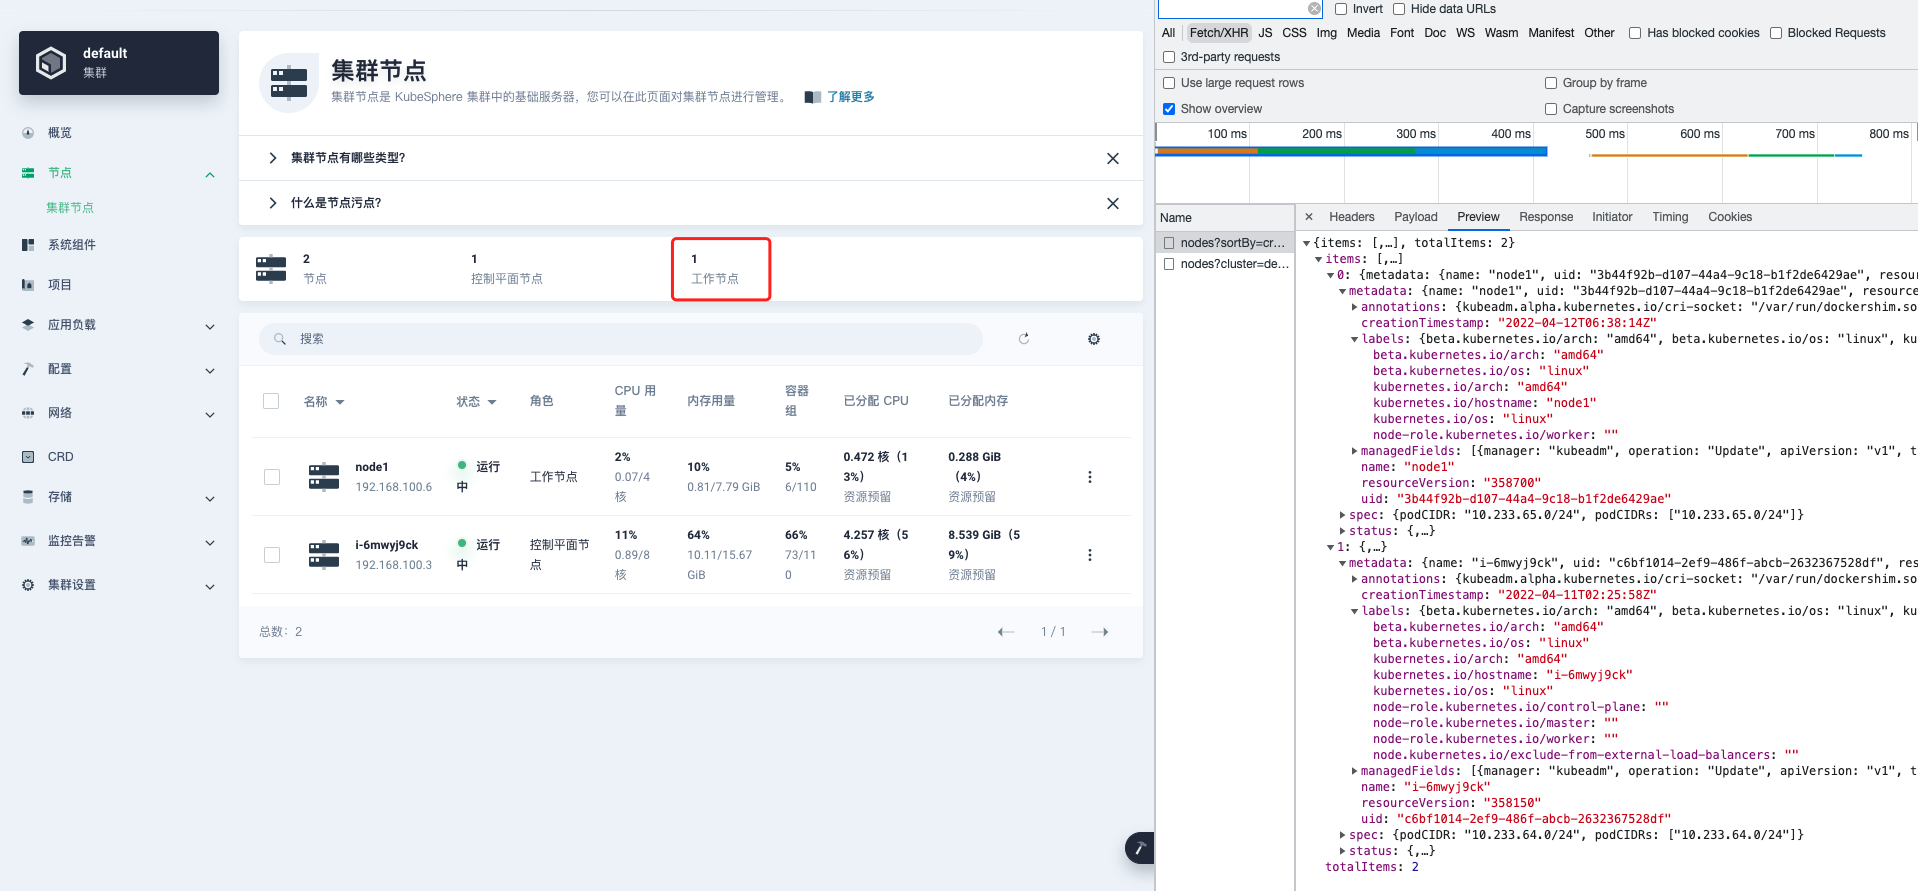The height and width of the screenshot is (891, 1918).
Task: Toggle Has blocked cookies checkbox
Action: tap(1635, 33)
